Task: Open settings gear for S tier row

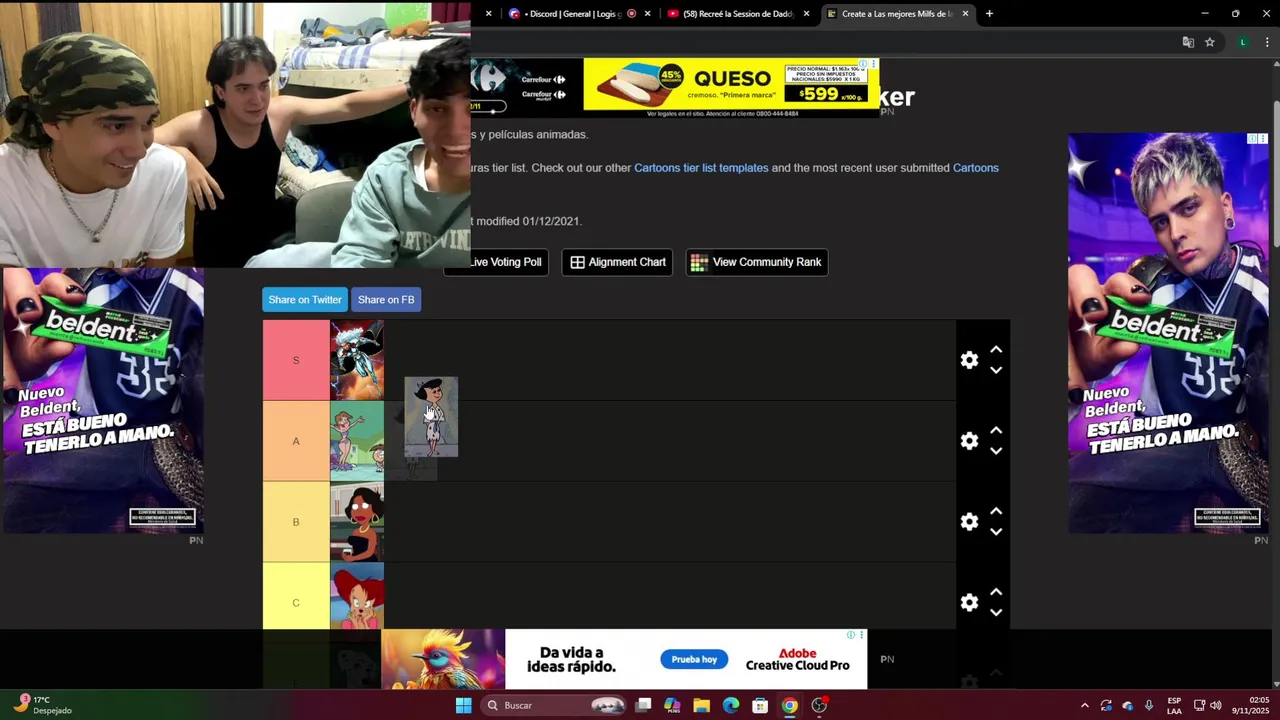Action: [x=969, y=360]
